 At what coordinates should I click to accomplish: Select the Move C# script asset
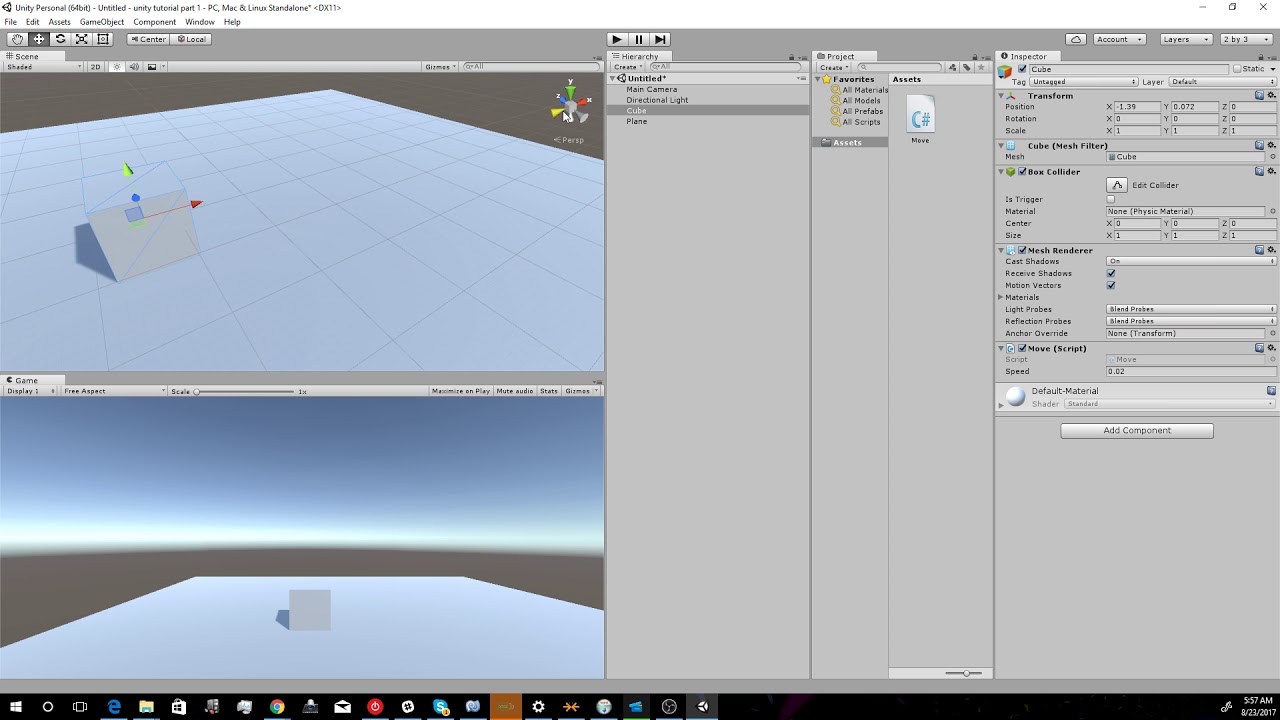(x=920, y=120)
